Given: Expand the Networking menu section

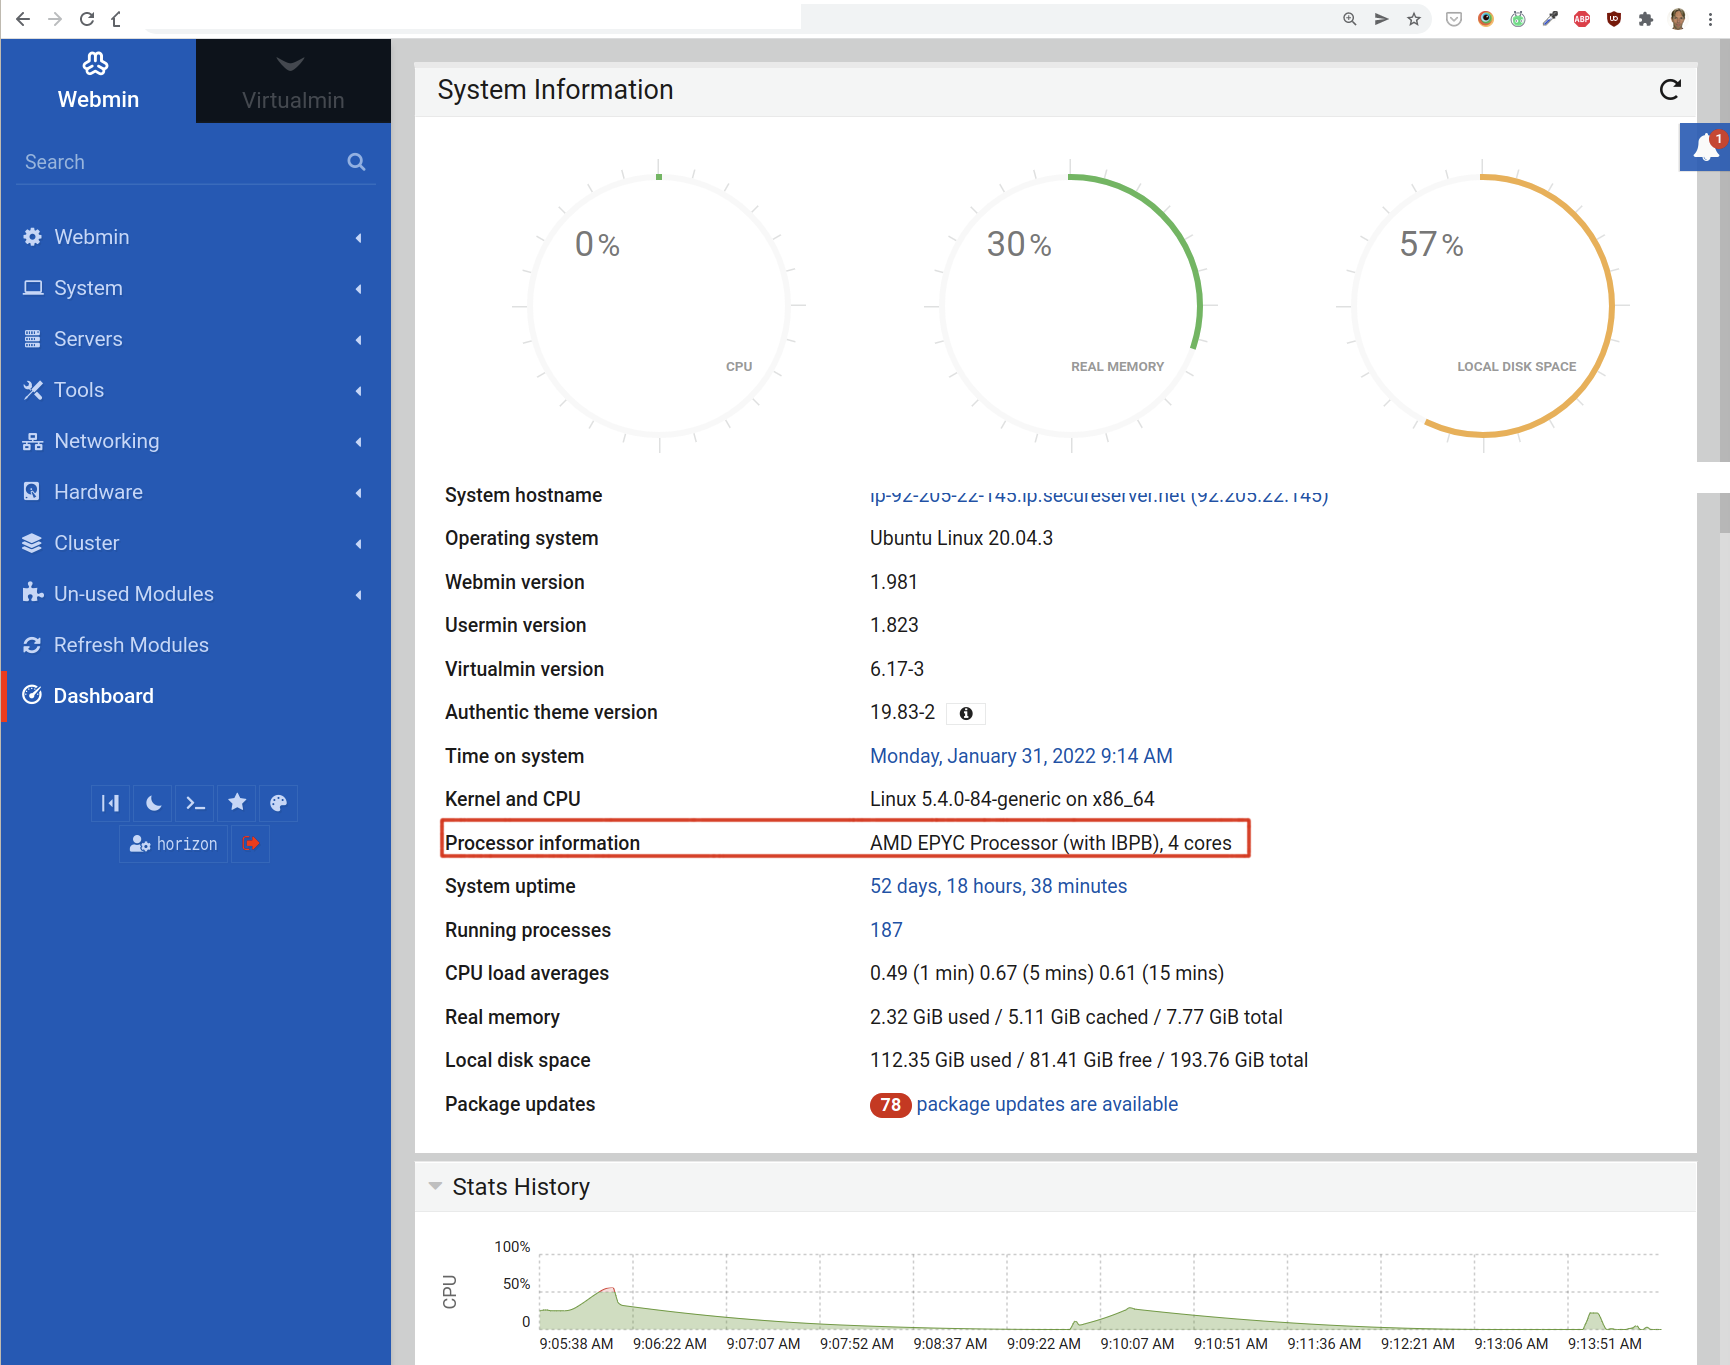Looking at the screenshot, I should click(106, 441).
